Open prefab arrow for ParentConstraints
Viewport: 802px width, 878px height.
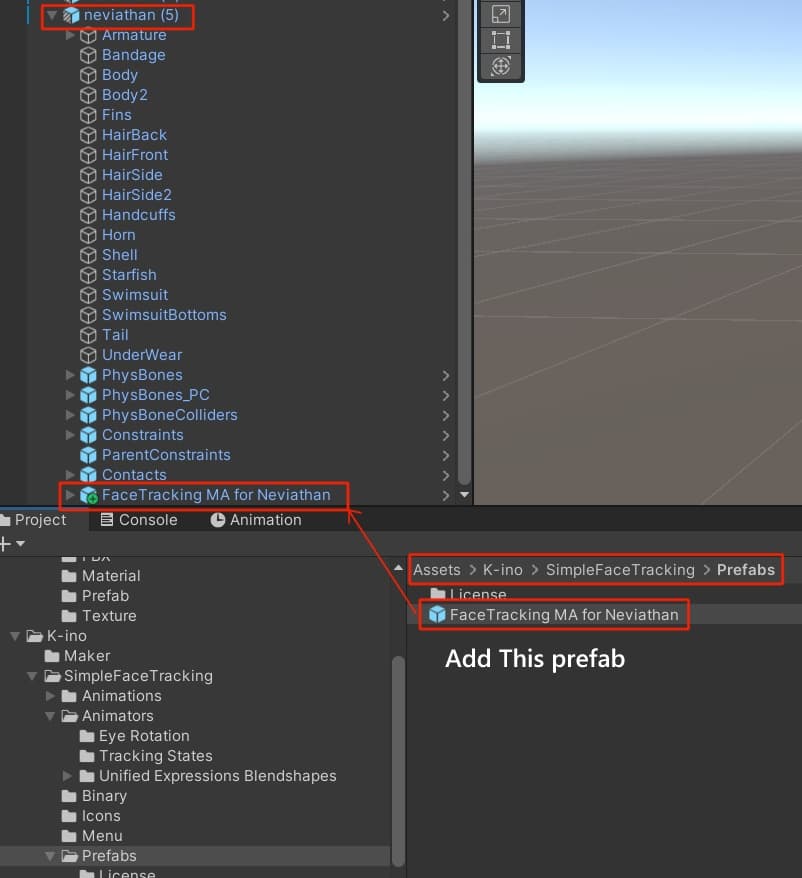pyautogui.click(x=446, y=455)
